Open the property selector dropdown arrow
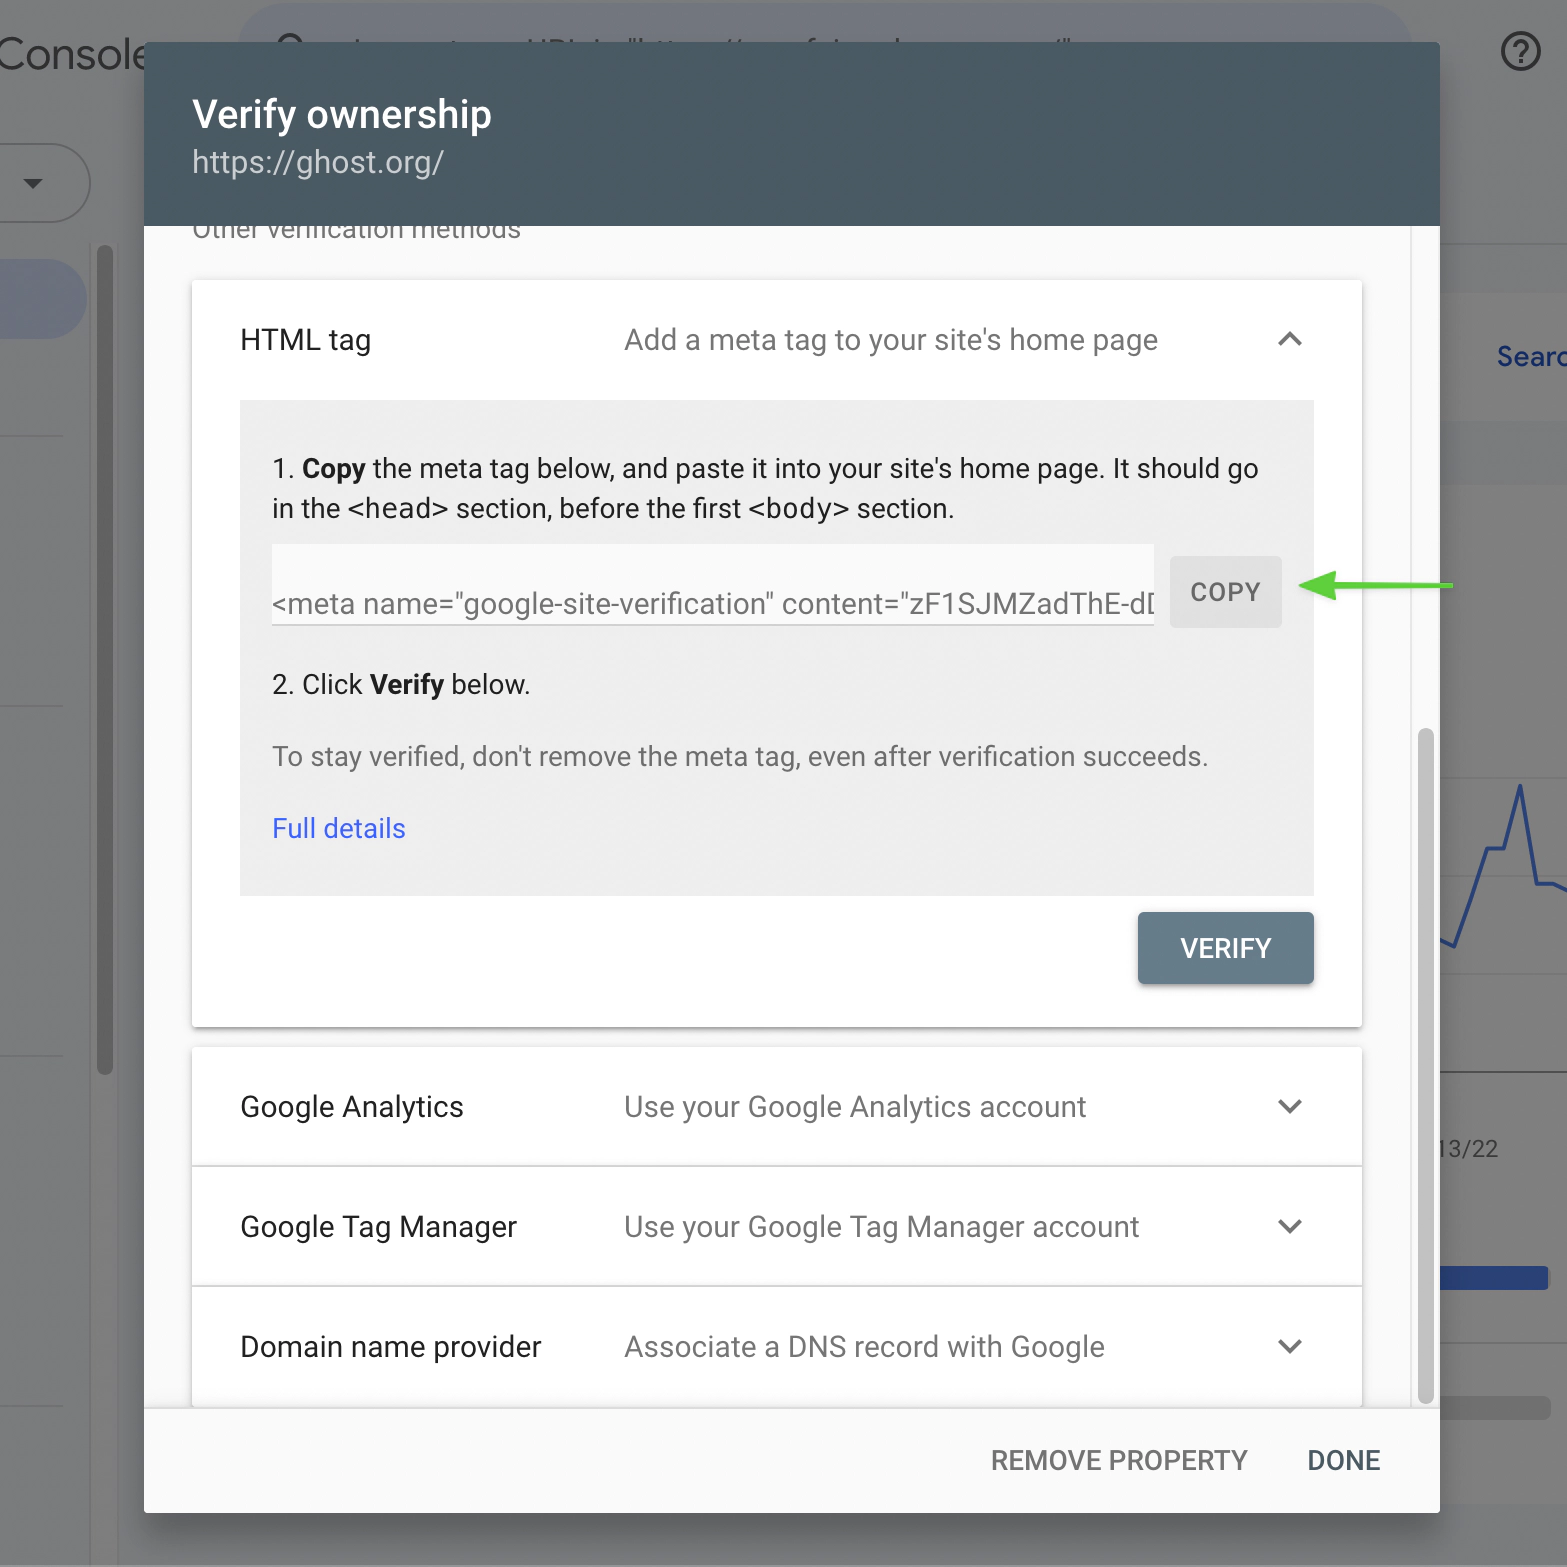1567x1567 pixels. pyautogui.click(x=33, y=183)
